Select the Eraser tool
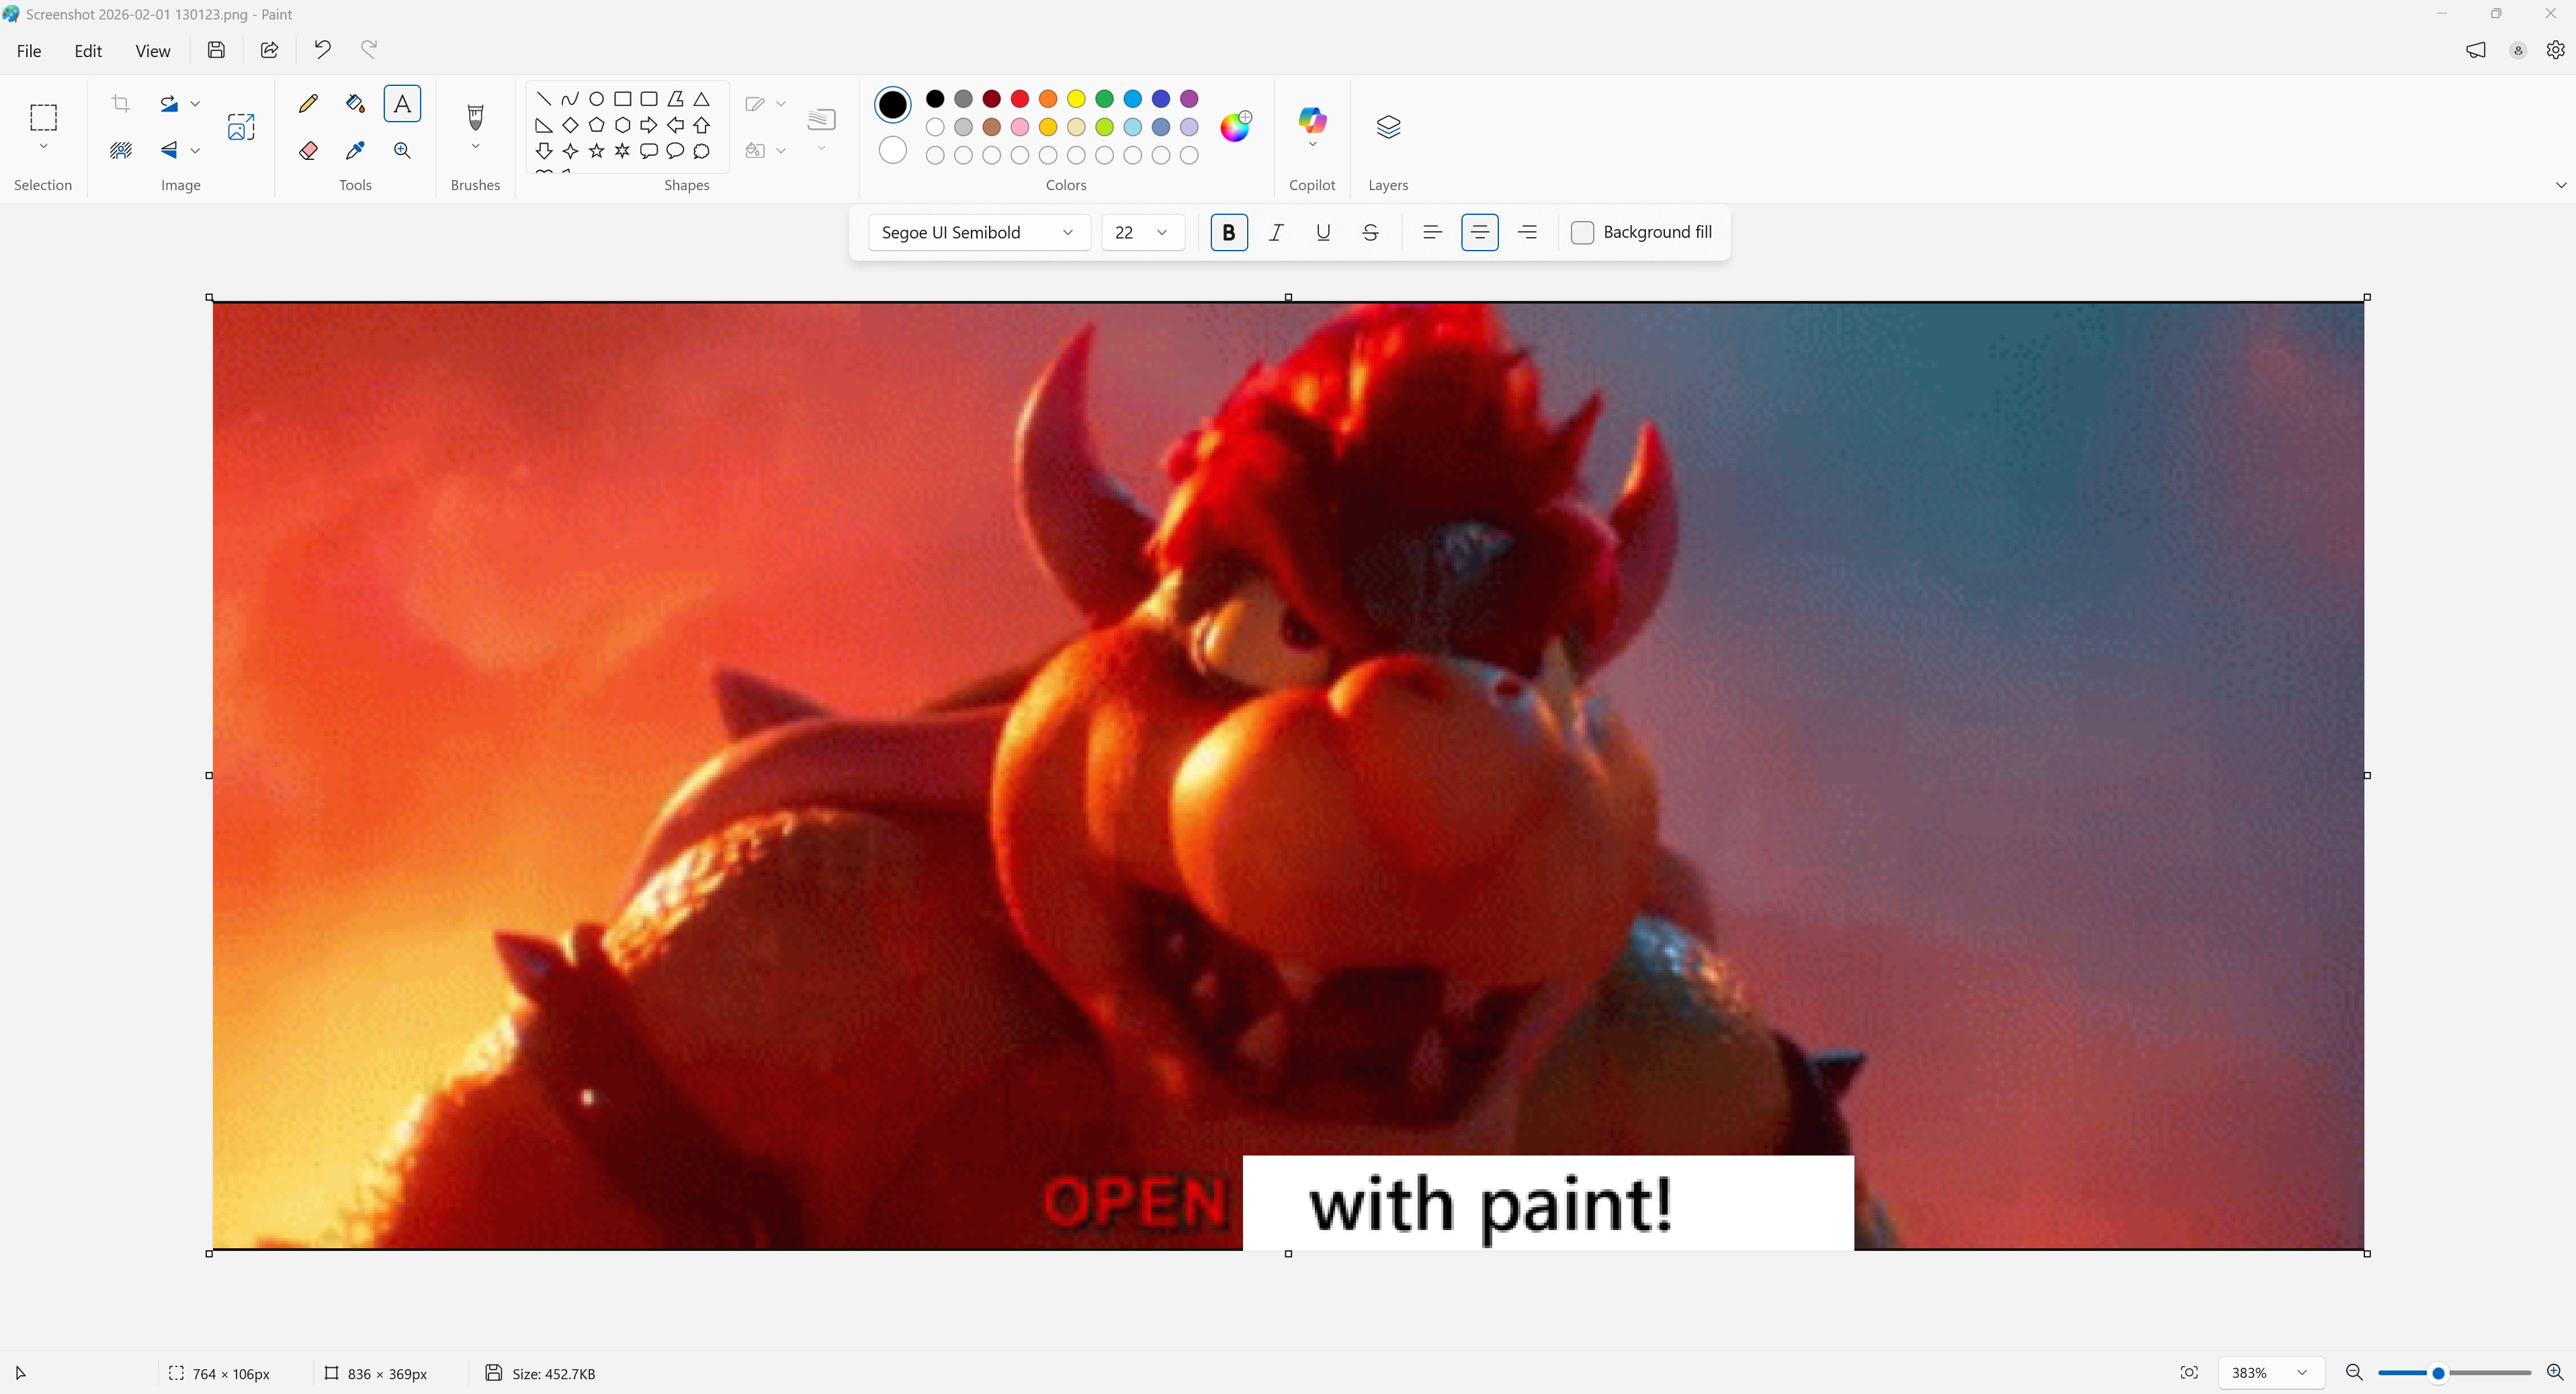This screenshot has height=1394, width=2576. (x=308, y=150)
